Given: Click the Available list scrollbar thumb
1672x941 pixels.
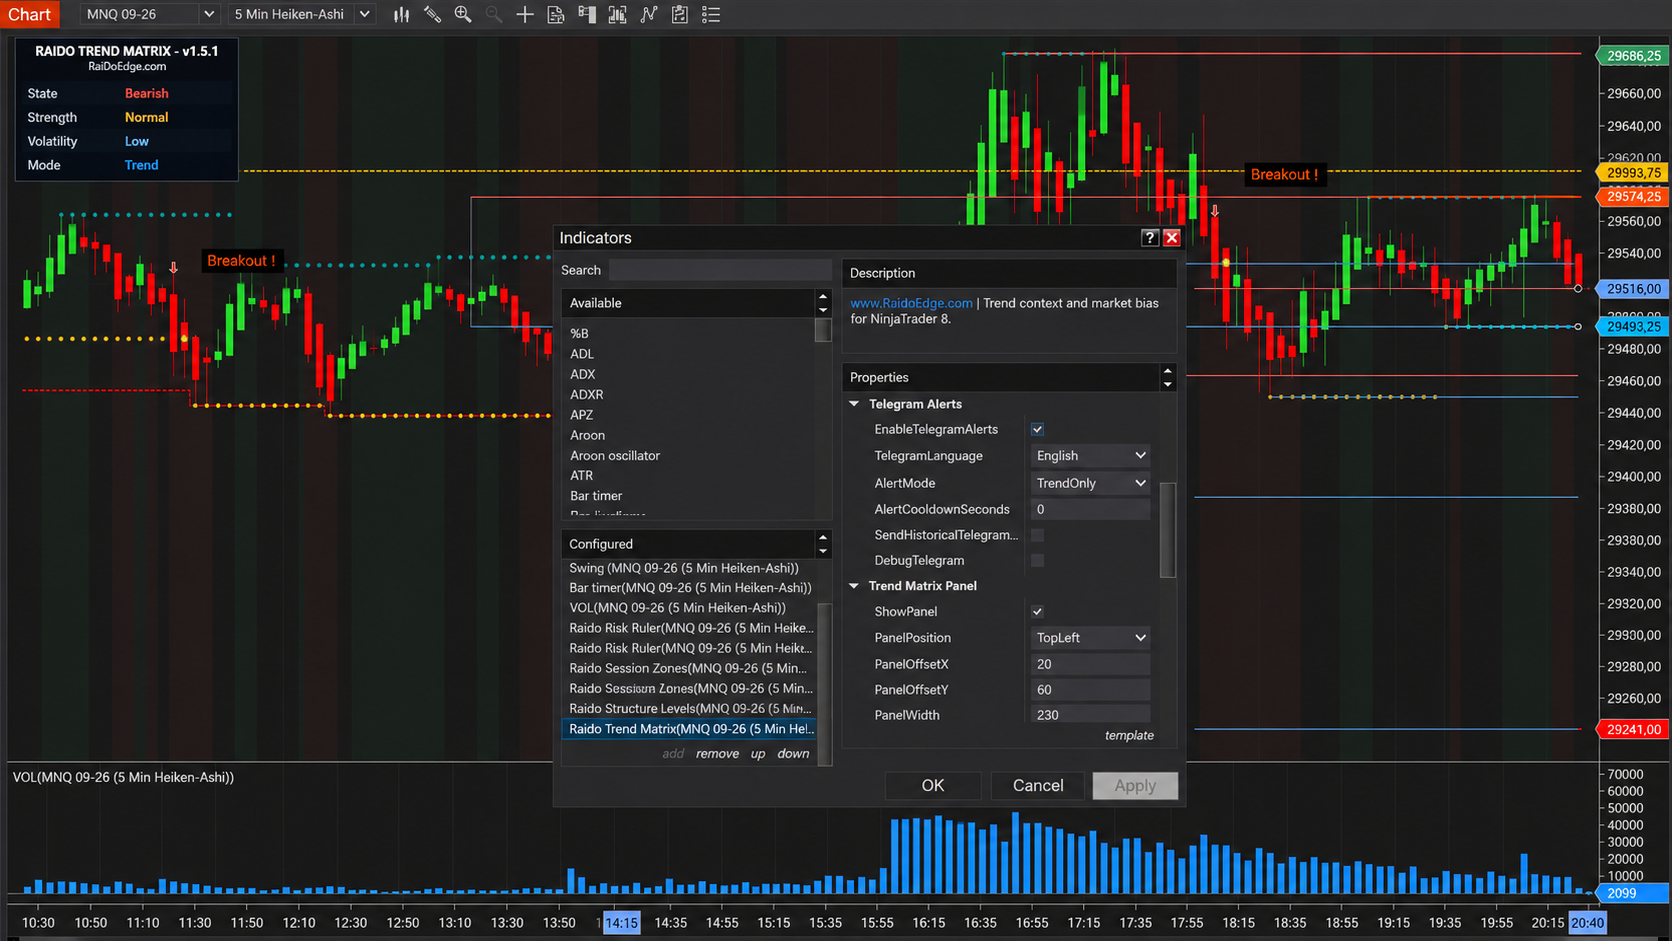Looking at the screenshot, I should (823, 330).
